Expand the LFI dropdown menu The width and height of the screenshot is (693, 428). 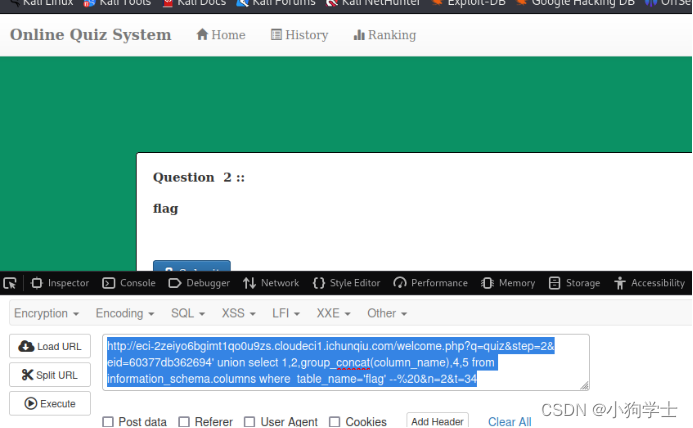pyautogui.click(x=286, y=313)
